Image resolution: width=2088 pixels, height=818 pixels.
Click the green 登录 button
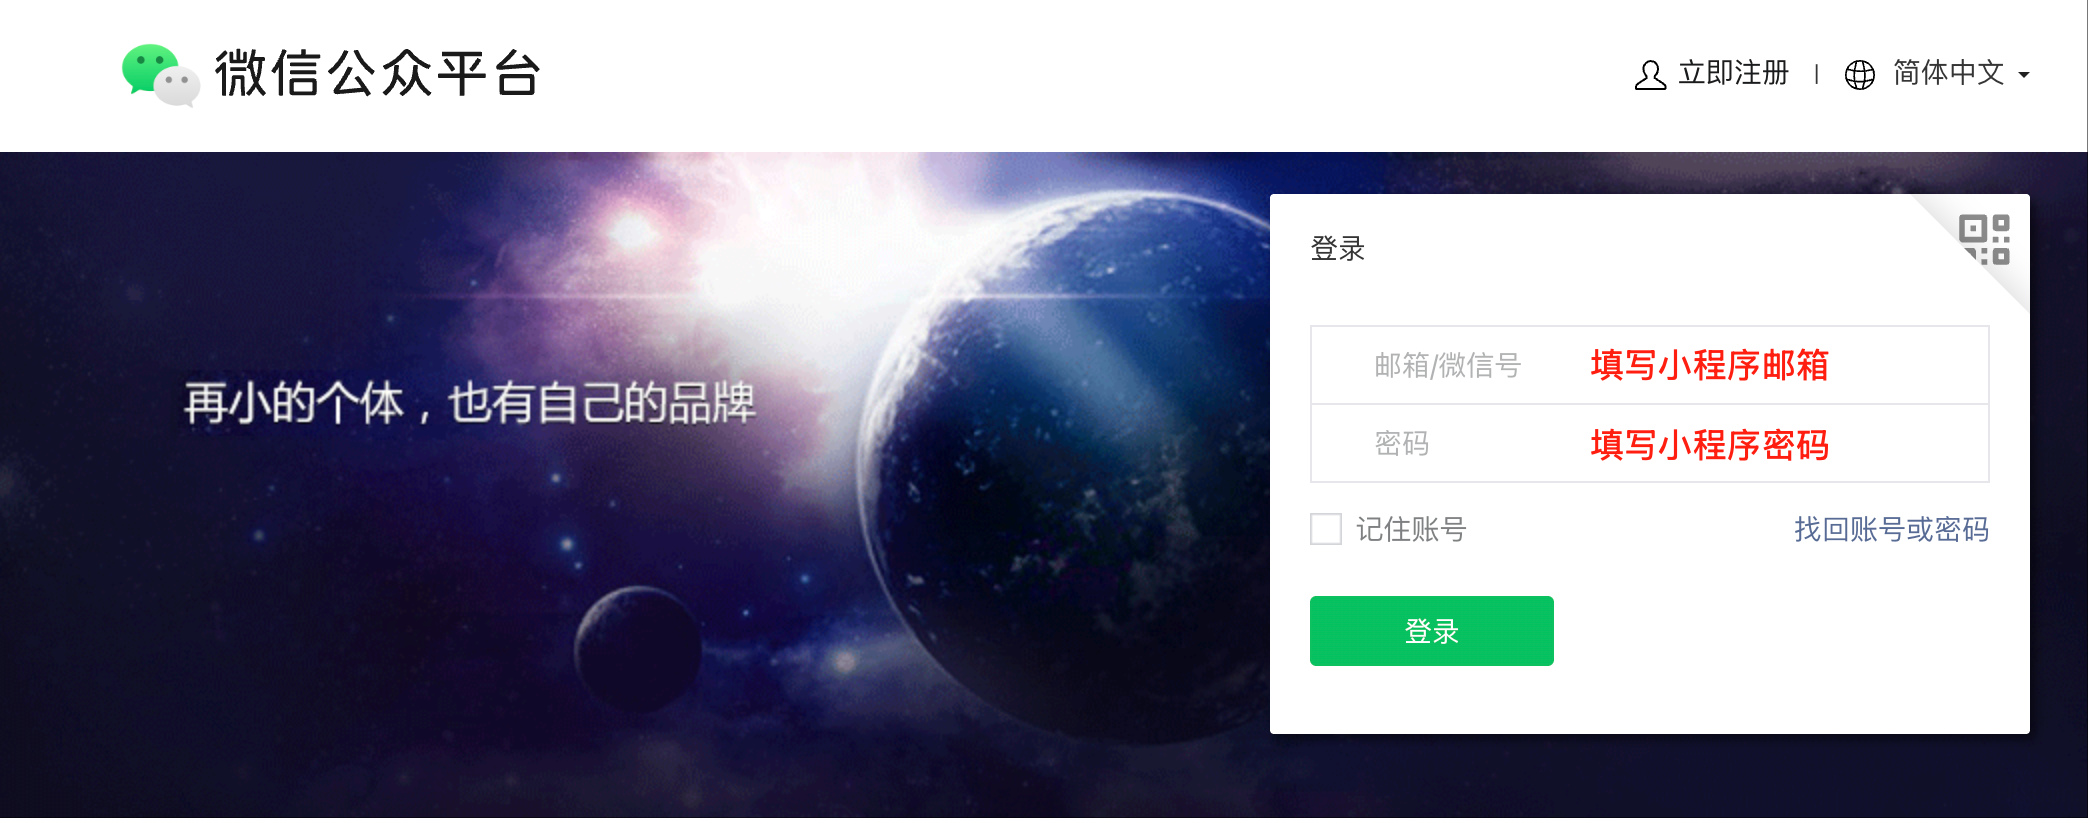pos(1432,631)
